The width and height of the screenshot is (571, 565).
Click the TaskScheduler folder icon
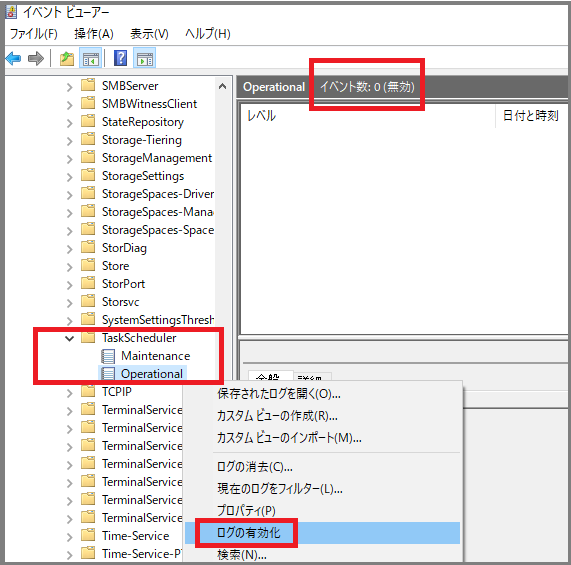click(x=88, y=337)
